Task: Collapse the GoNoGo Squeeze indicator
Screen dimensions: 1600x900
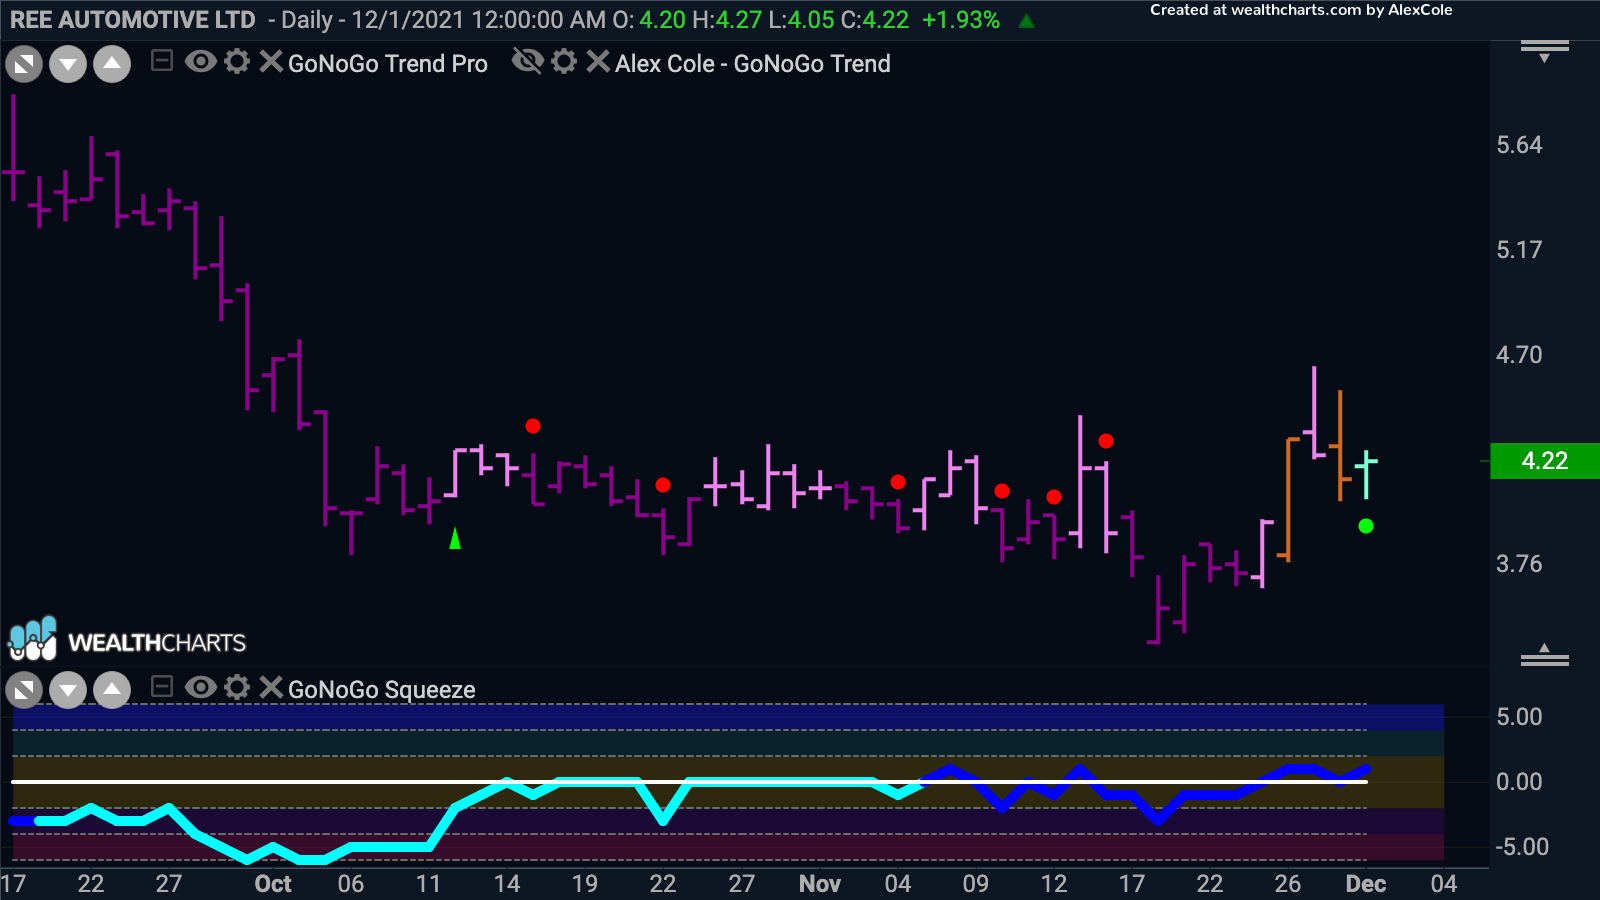Action: (x=162, y=687)
